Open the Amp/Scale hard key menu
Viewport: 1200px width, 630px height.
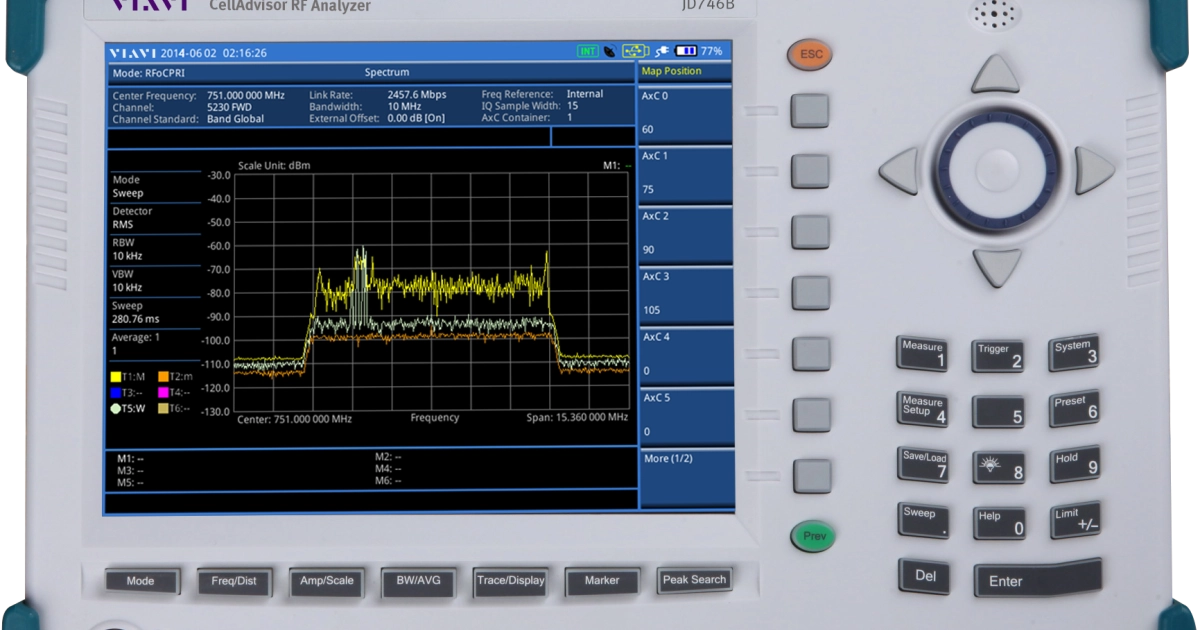(327, 581)
